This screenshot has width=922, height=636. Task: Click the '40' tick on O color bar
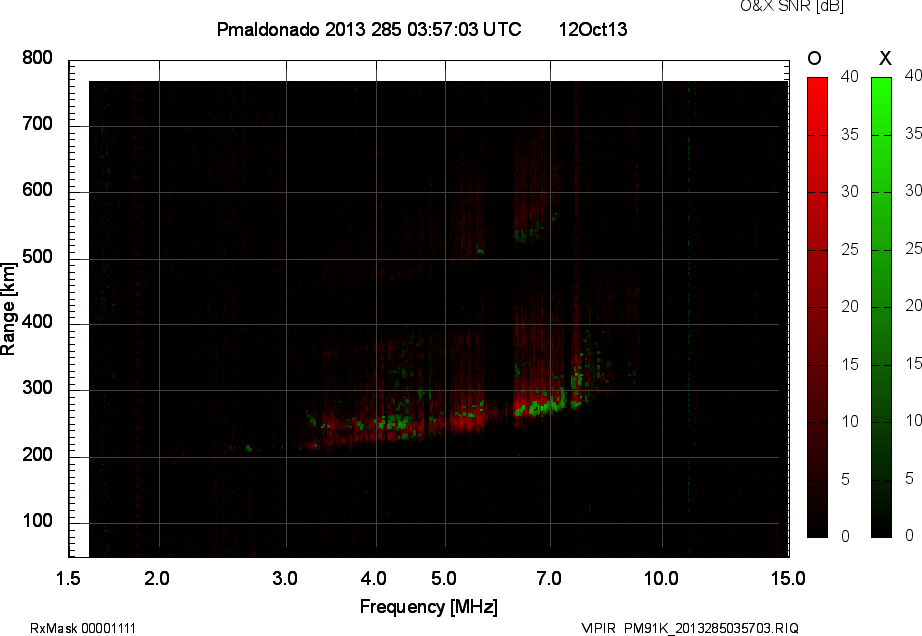850,76
